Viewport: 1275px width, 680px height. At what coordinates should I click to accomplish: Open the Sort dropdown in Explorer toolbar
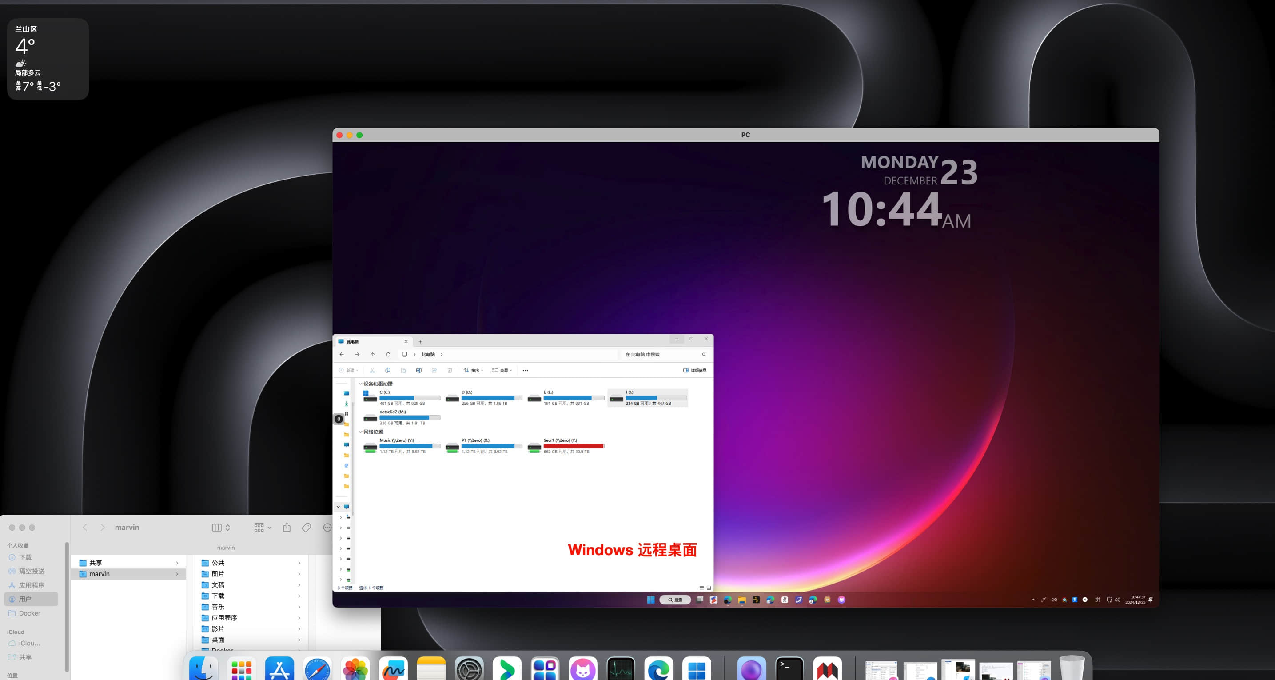click(x=472, y=370)
